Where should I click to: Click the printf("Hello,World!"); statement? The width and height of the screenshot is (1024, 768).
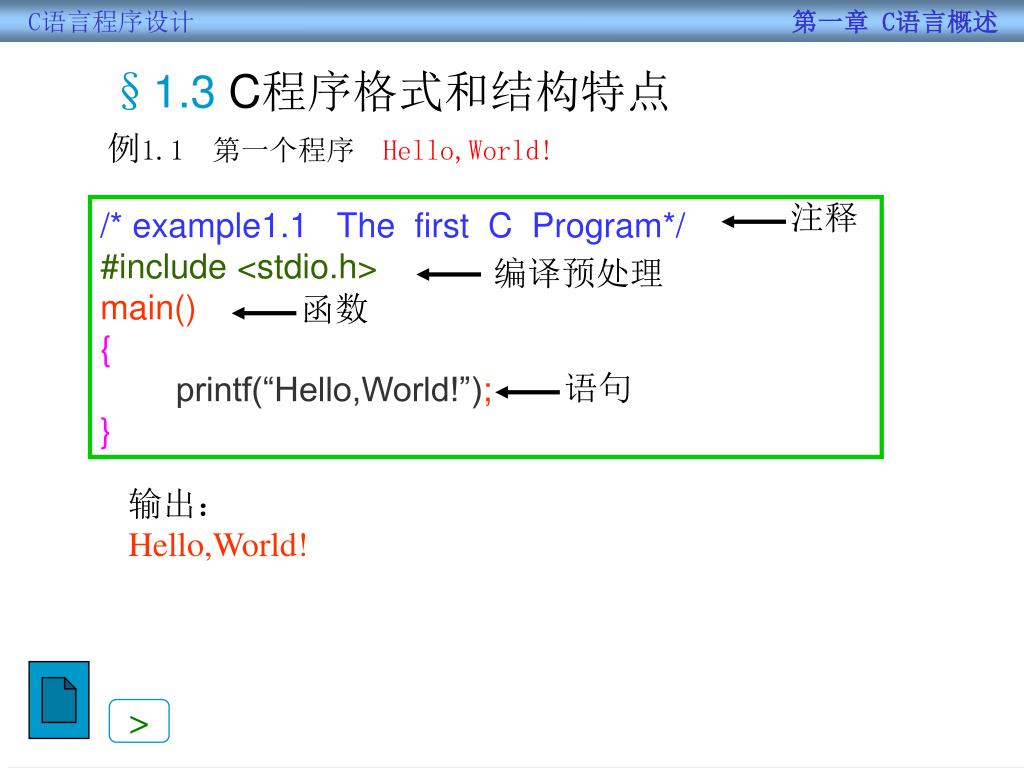click(x=334, y=391)
